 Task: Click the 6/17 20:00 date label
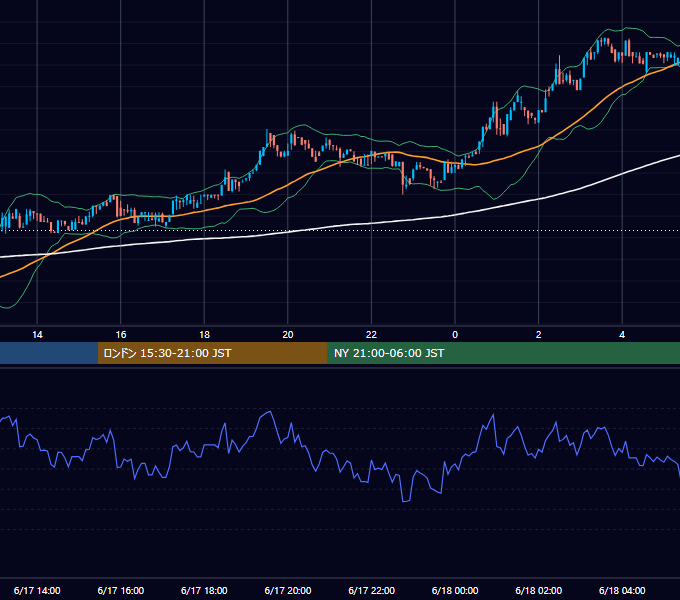pos(288,590)
